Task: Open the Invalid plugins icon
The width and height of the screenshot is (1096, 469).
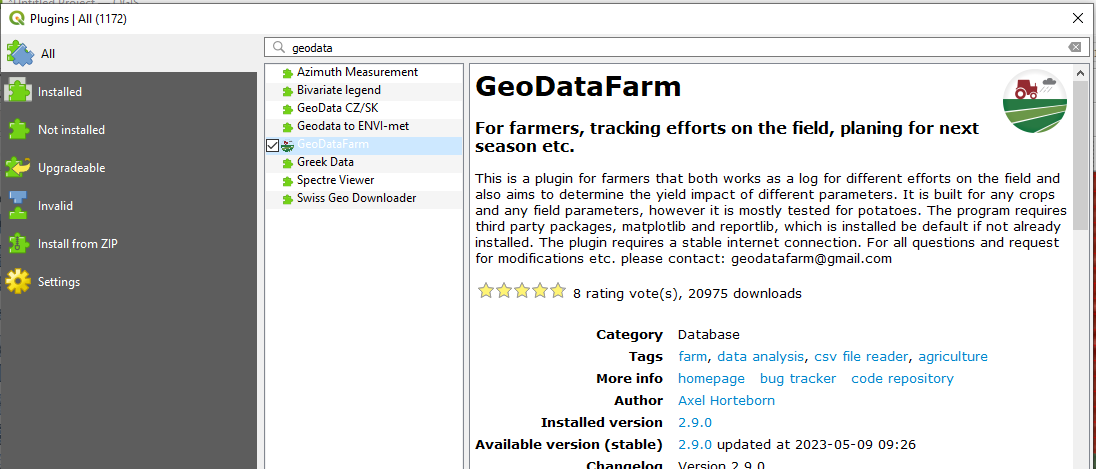Action: tap(19, 206)
